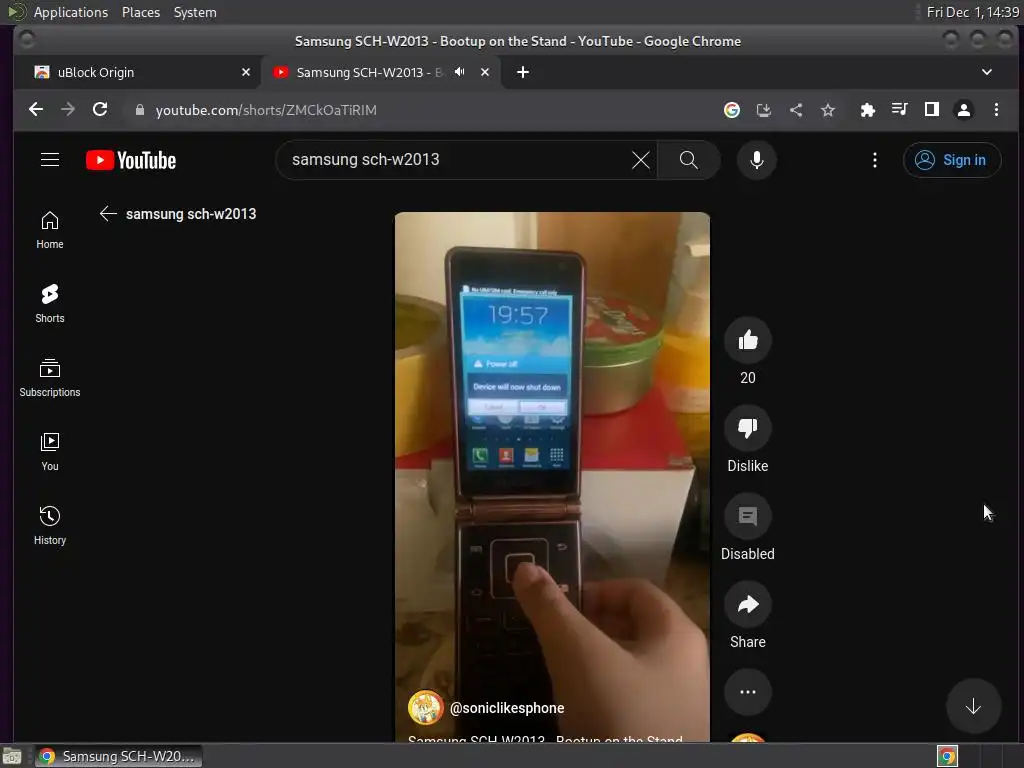This screenshot has height=768, width=1024.
Task: Go to YouTube home via logo
Action: coord(131,160)
